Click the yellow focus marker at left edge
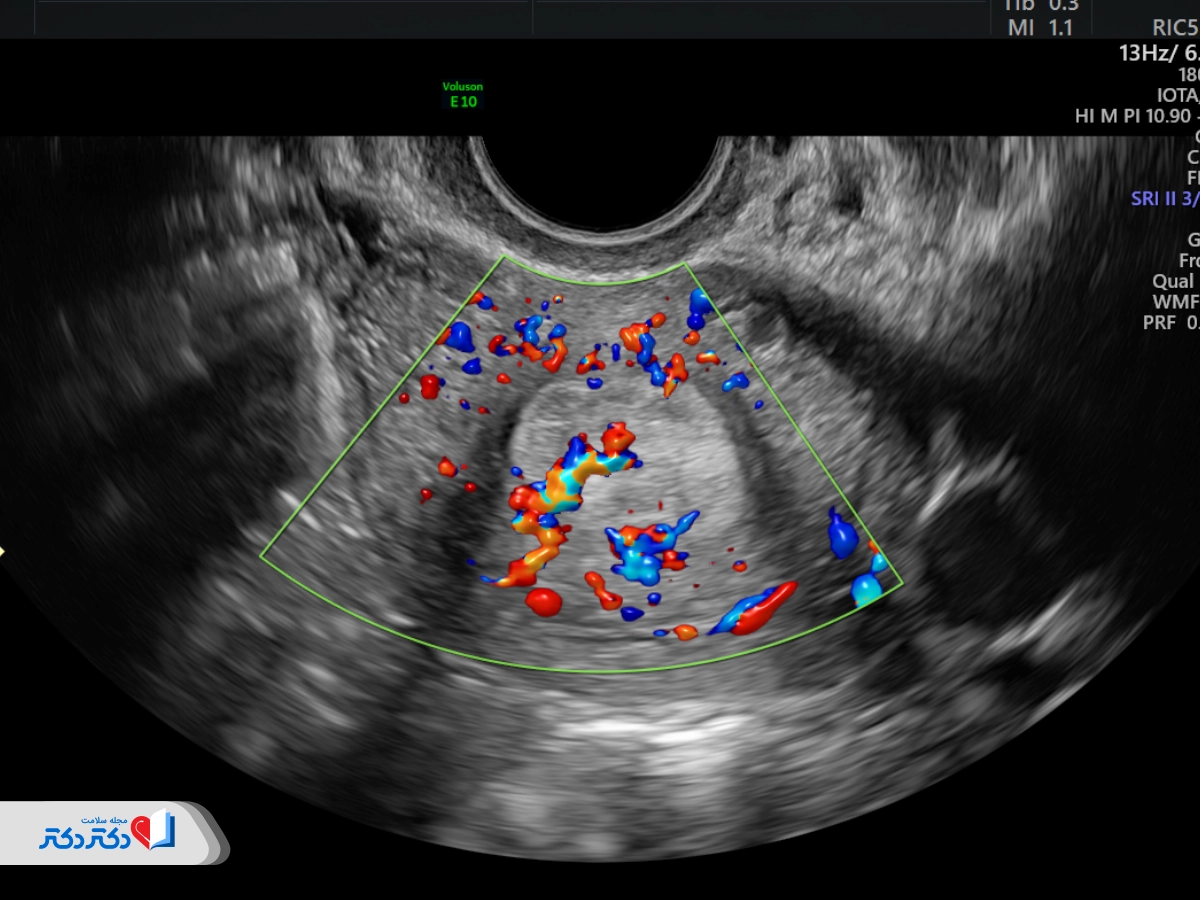The height and width of the screenshot is (900, 1200). (x=2, y=550)
